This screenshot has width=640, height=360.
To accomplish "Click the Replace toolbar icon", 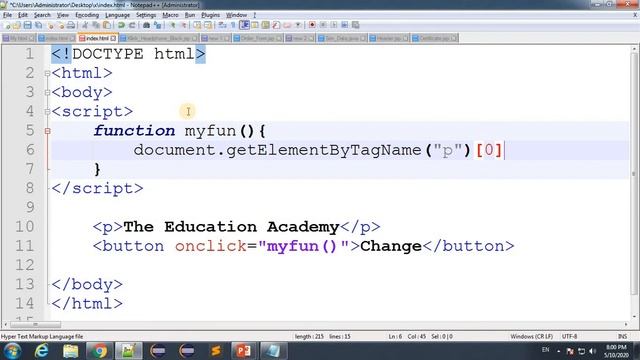I will click(158, 25).
